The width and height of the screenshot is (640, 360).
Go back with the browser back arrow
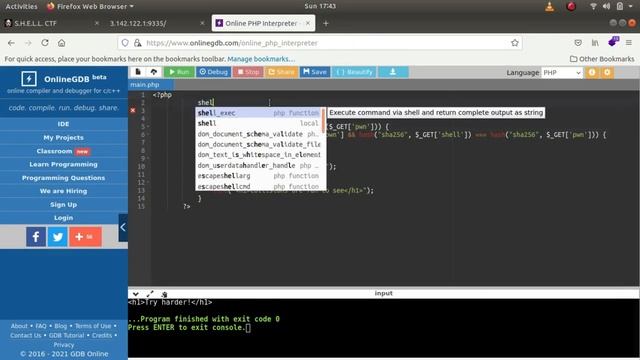[x=11, y=43]
